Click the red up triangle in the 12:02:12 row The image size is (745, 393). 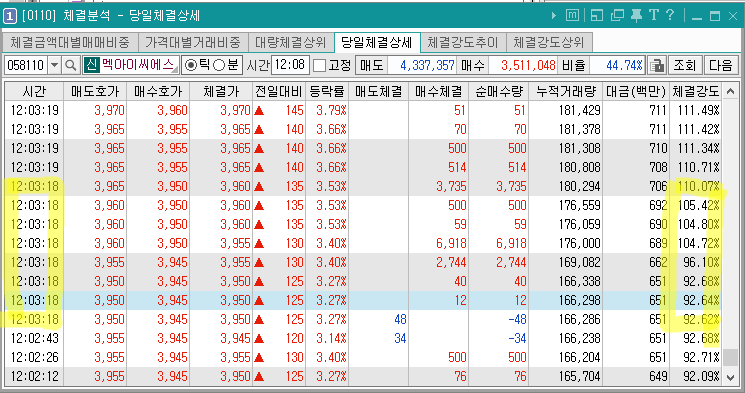[x=259, y=376]
